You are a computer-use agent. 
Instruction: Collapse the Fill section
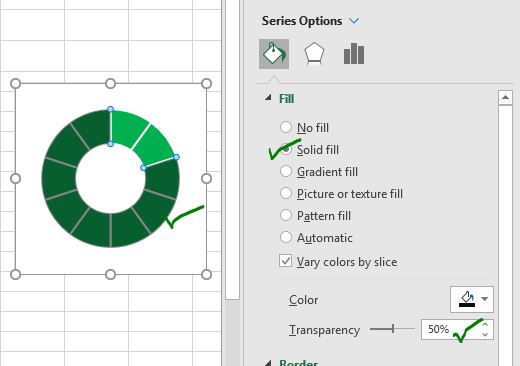click(268, 97)
